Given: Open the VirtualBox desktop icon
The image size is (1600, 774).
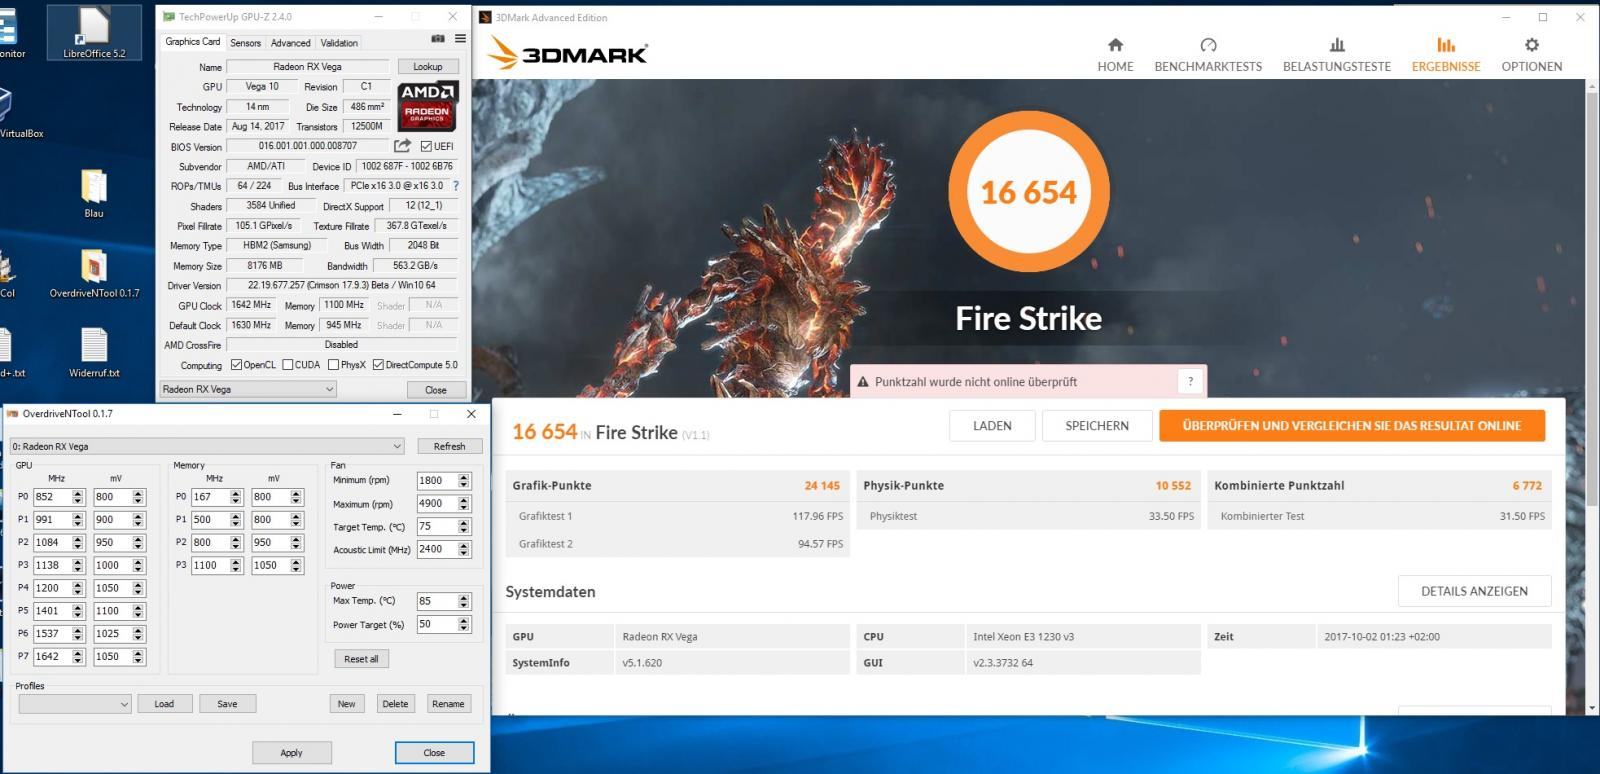Looking at the screenshot, I should [x=20, y=113].
